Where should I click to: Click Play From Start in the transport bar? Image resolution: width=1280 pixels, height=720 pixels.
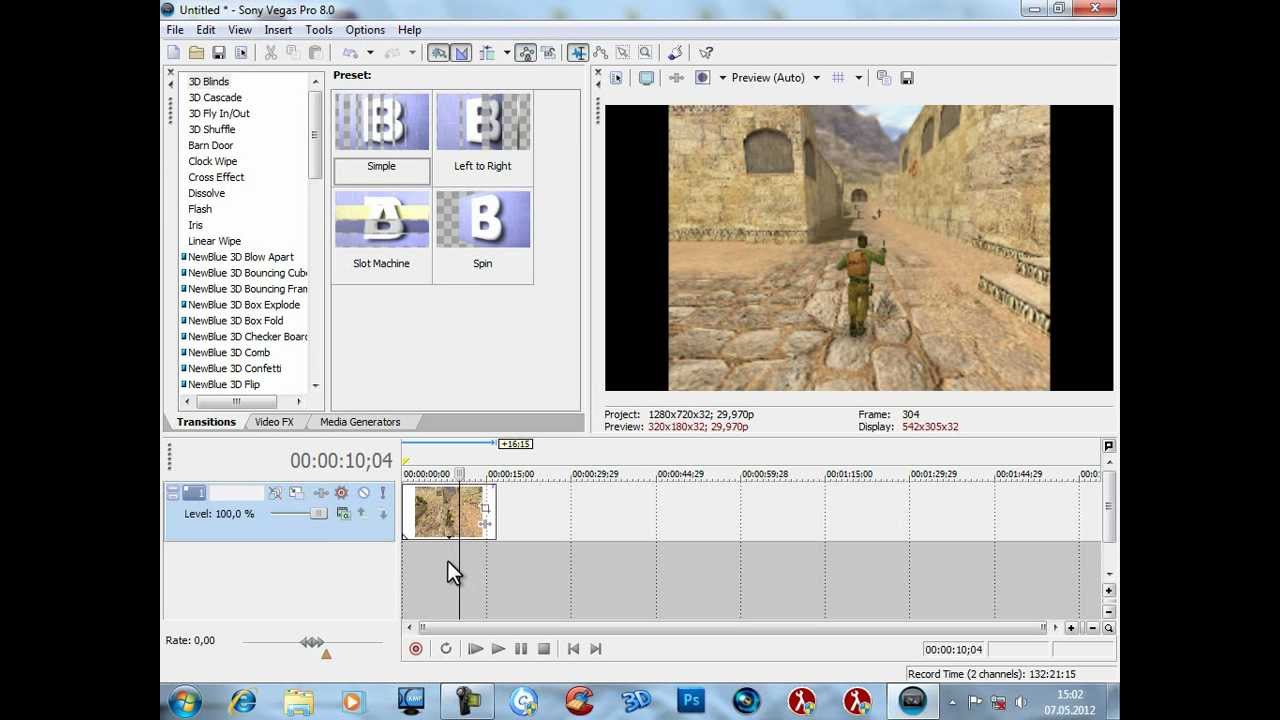[x=475, y=649]
